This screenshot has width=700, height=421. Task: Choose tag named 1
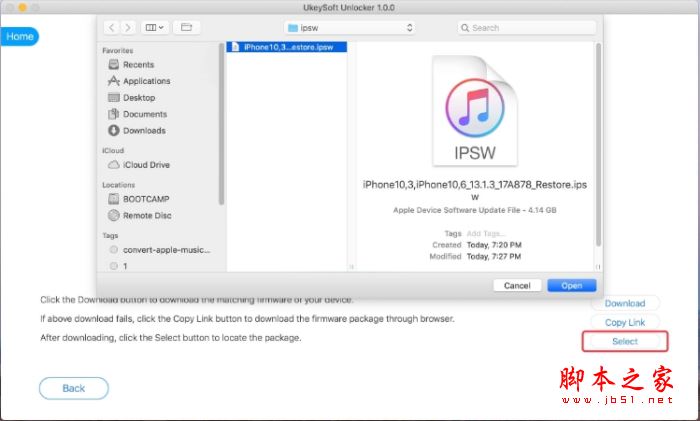click(x=125, y=266)
